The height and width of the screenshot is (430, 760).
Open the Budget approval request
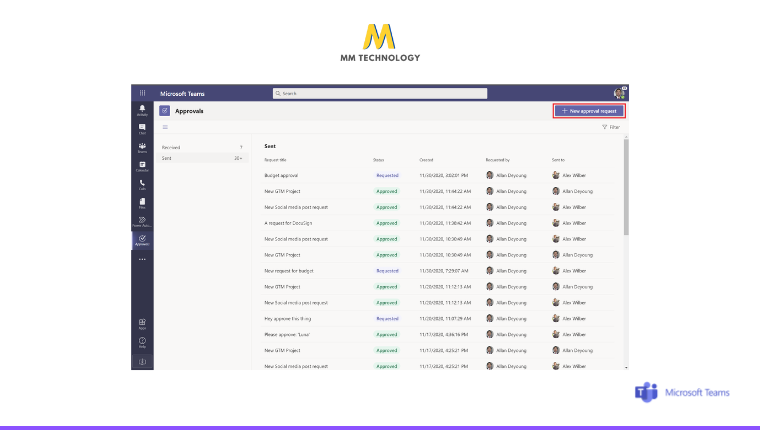(281, 175)
